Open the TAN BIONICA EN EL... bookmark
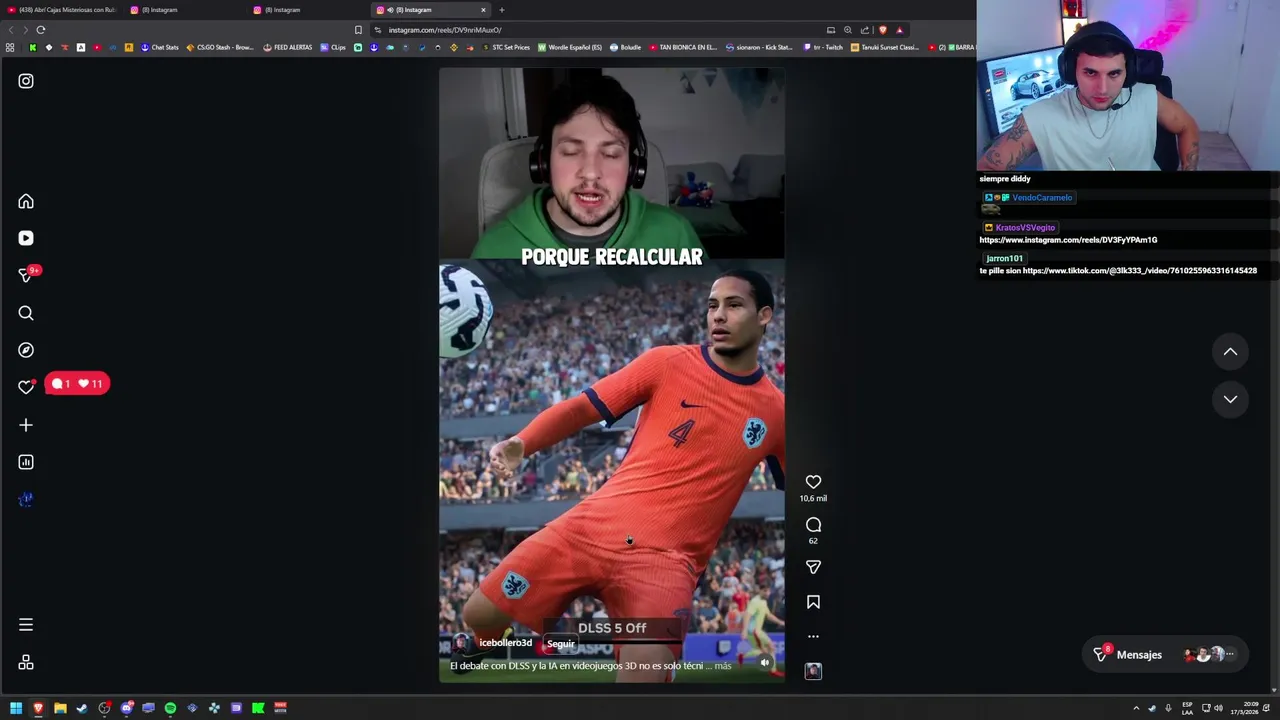1280x720 pixels. pyautogui.click(x=684, y=47)
